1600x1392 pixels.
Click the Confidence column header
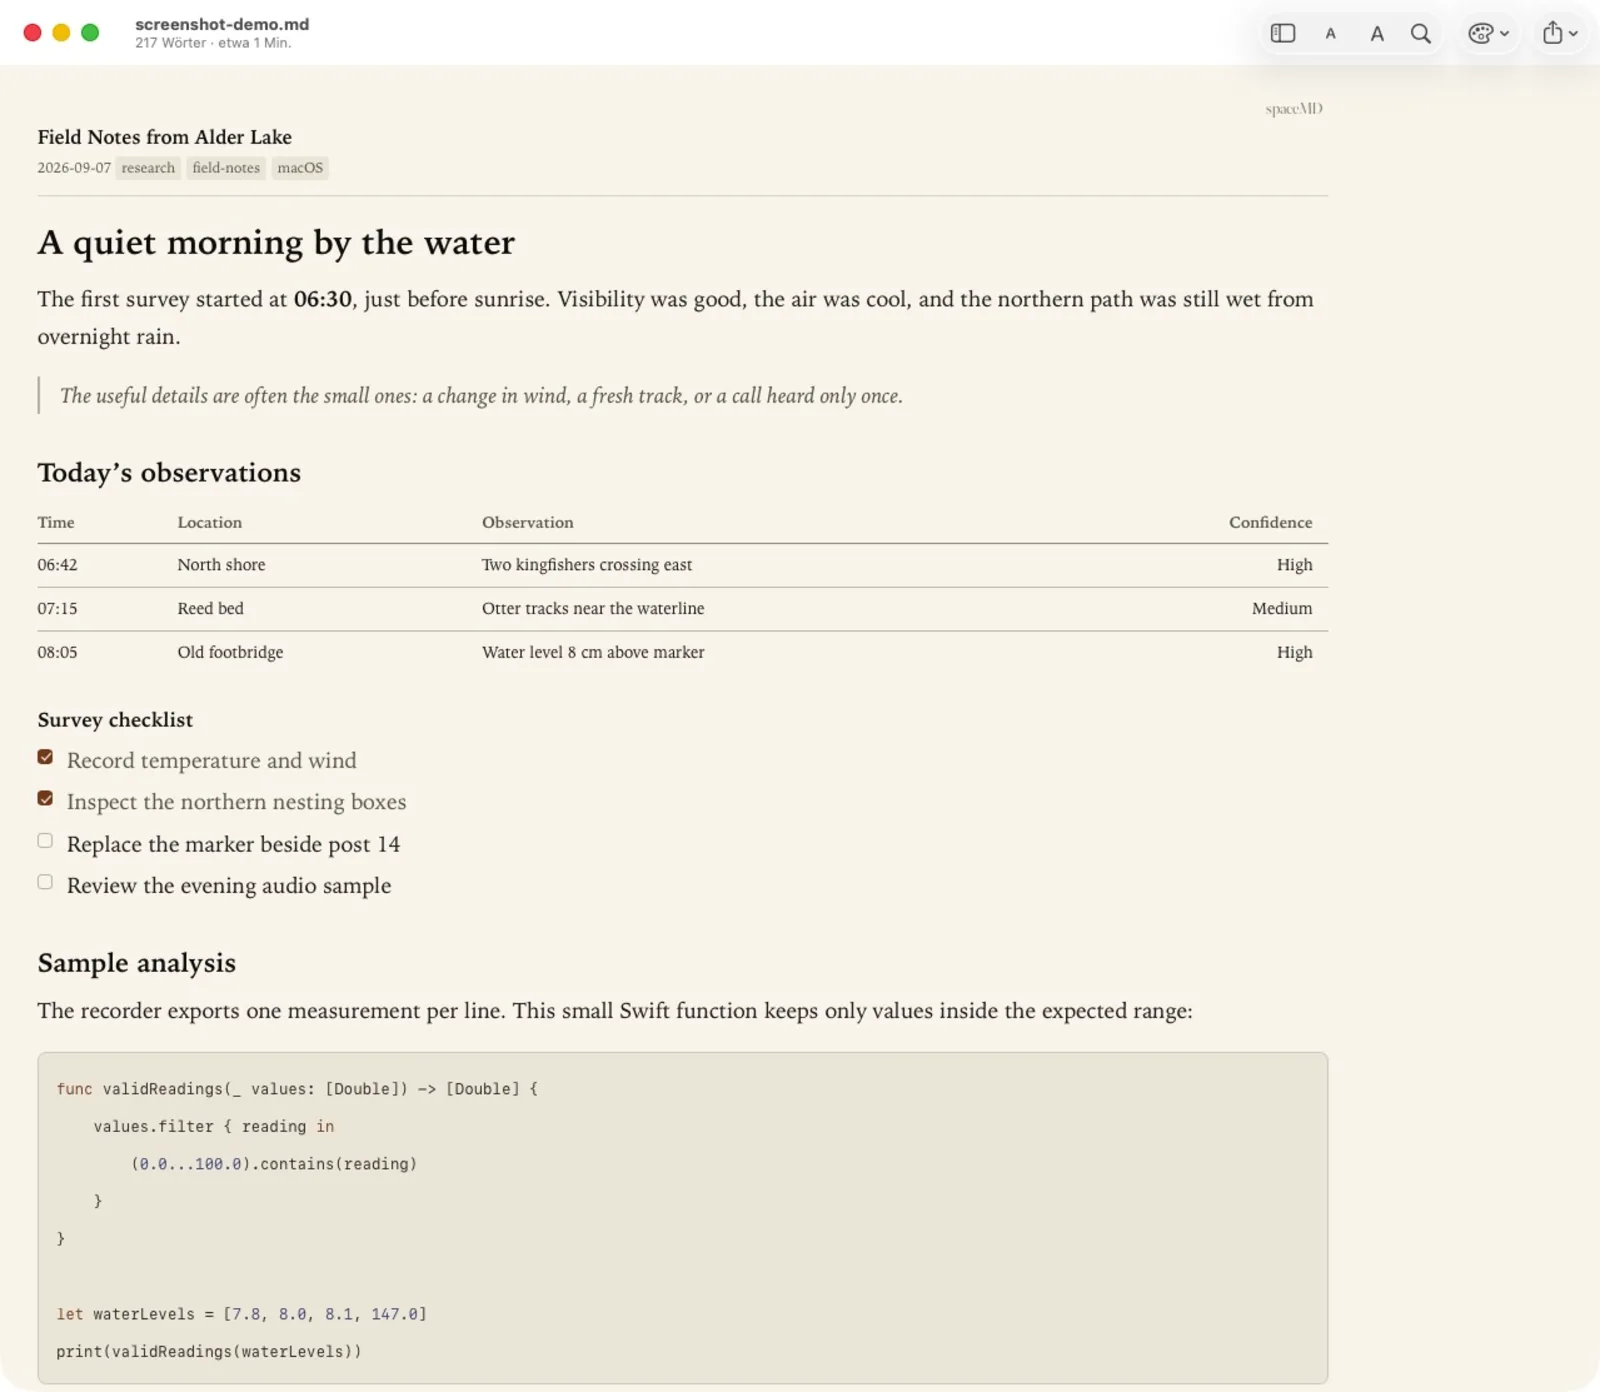tap(1271, 522)
